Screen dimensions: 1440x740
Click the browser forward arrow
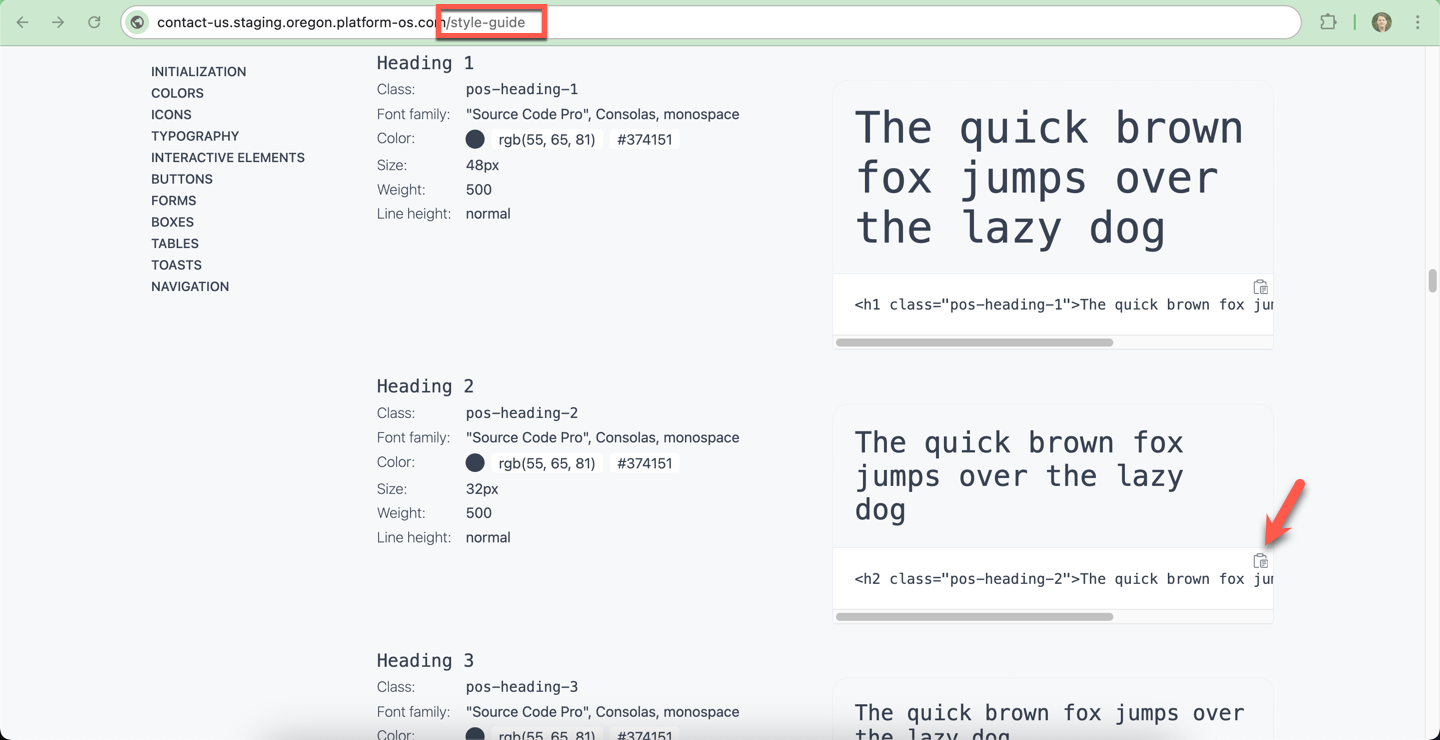[58, 21]
